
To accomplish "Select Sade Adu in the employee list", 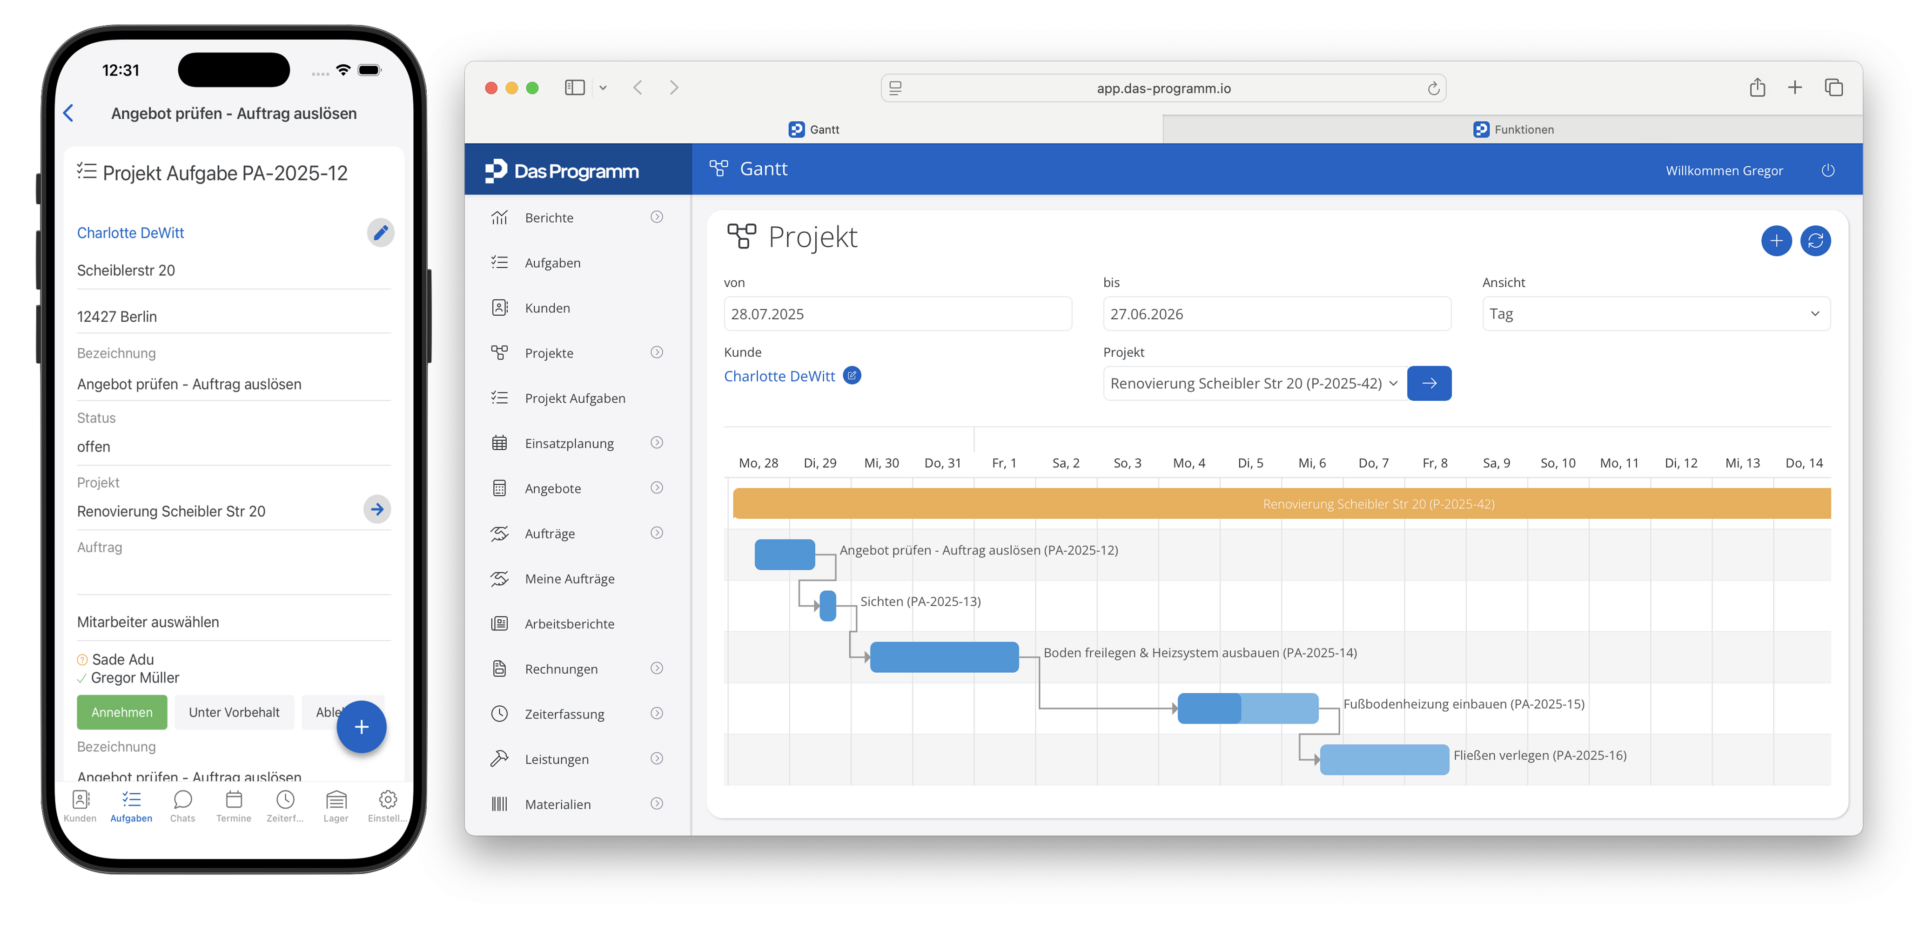I will point(123,660).
